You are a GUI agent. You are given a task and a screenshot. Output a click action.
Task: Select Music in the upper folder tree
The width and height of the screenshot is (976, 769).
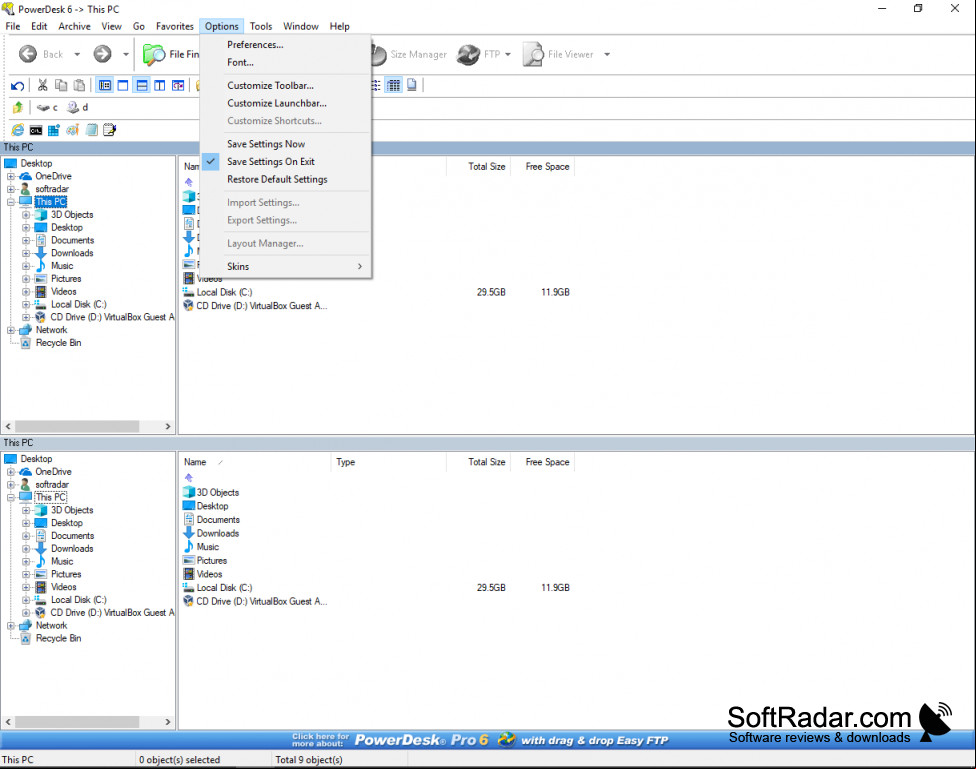pyautogui.click(x=62, y=266)
